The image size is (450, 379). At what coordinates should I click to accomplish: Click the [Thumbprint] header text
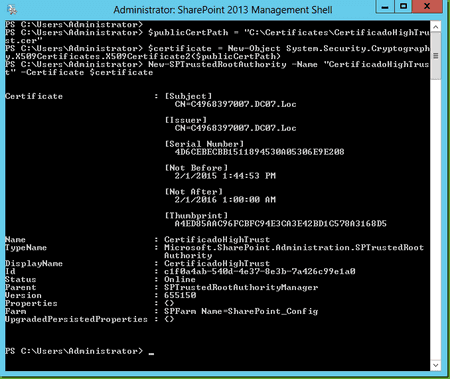coord(196,215)
